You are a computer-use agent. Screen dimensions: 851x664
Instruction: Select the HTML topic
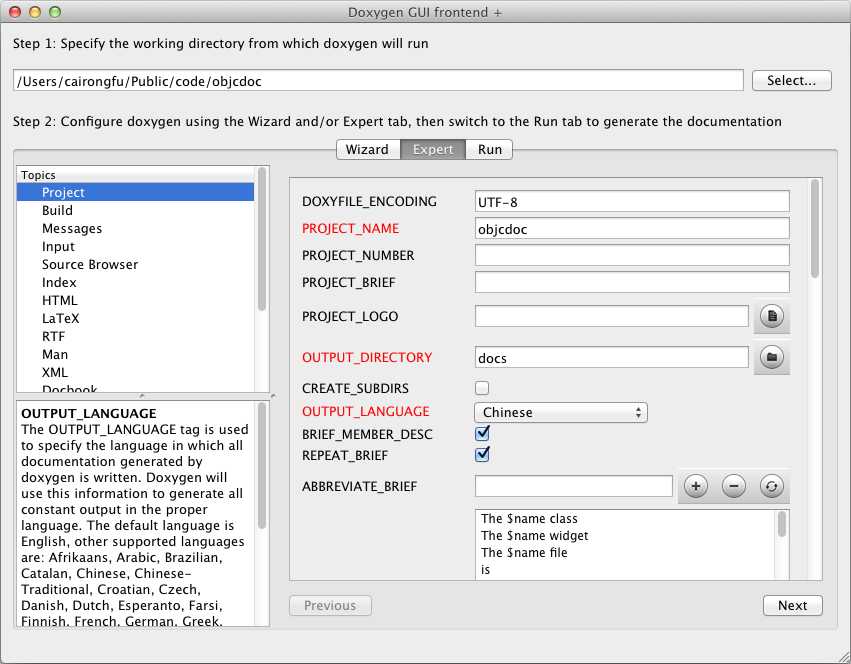point(135,300)
